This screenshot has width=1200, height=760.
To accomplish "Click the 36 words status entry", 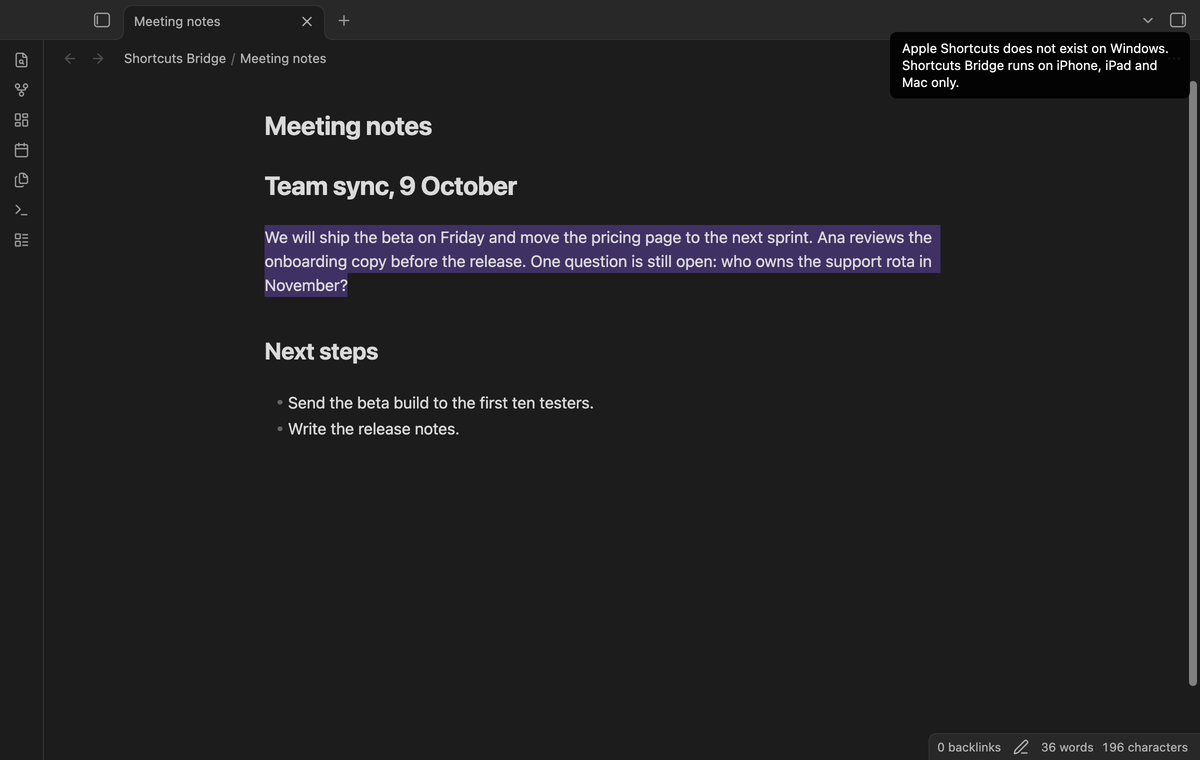I will pos(1067,747).
